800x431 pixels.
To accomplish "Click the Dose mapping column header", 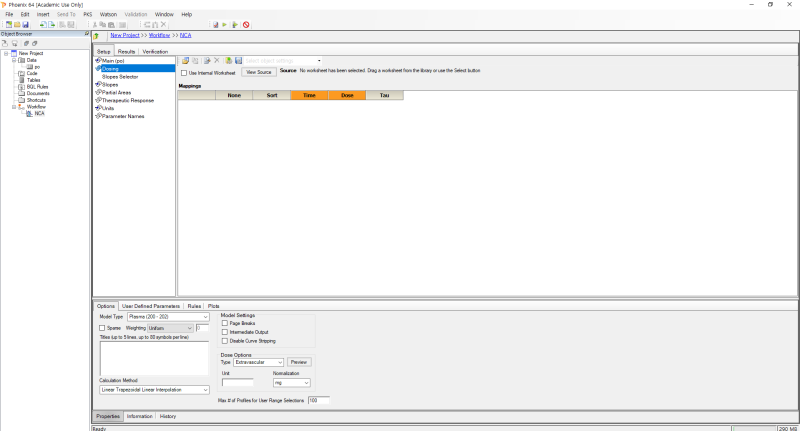I will click(x=347, y=95).
